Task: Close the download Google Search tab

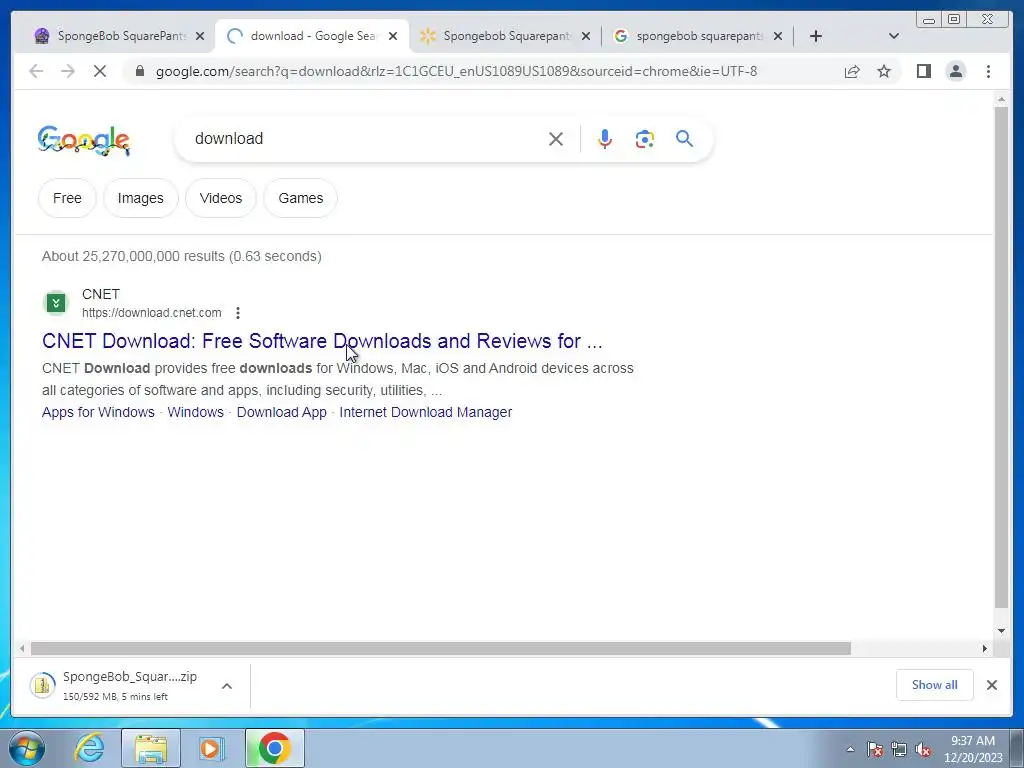Action: (392, 36)
